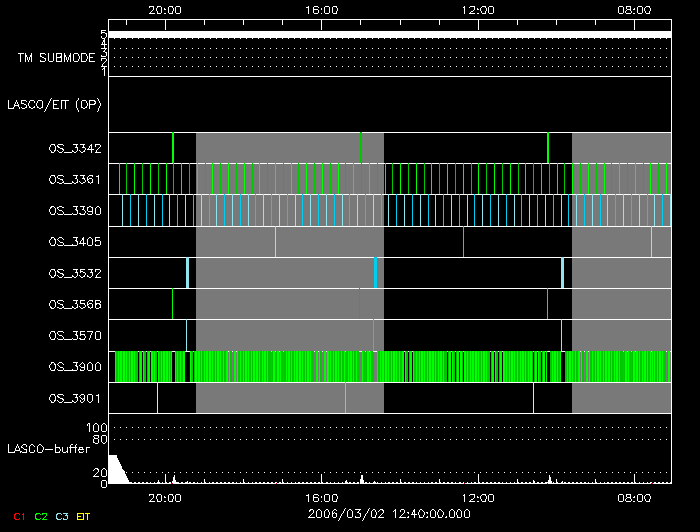700x532 pixels.
Task: Click OS_3532 thick cyan marker in first gray band
Action: tap(375, 273)
